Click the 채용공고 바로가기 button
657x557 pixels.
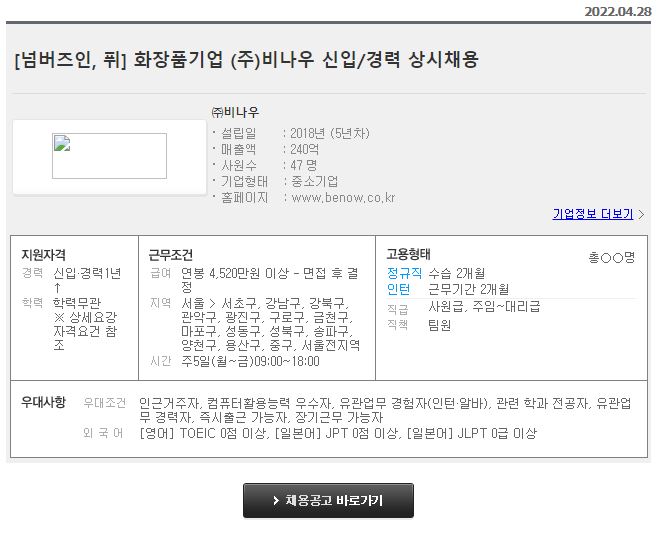point(328,500)
